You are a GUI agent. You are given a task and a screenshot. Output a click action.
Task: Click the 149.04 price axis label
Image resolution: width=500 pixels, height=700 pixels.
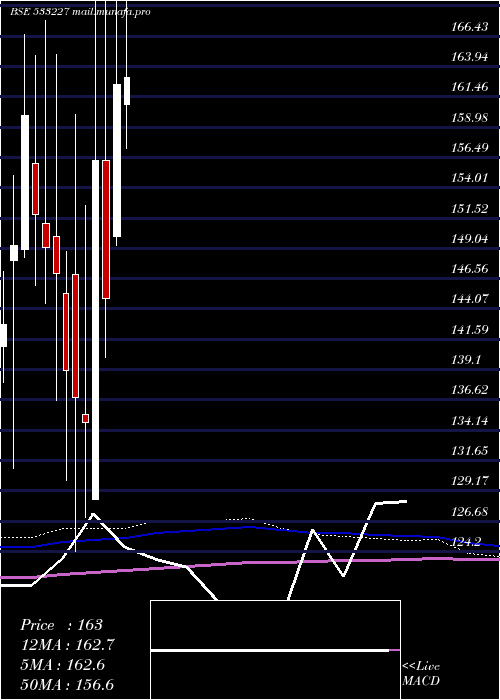click(x=470, y=239)
